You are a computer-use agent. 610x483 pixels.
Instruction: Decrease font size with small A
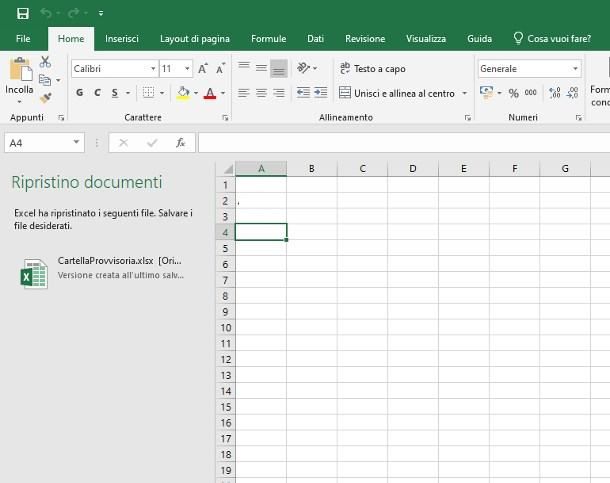click(x=221, y=69)
